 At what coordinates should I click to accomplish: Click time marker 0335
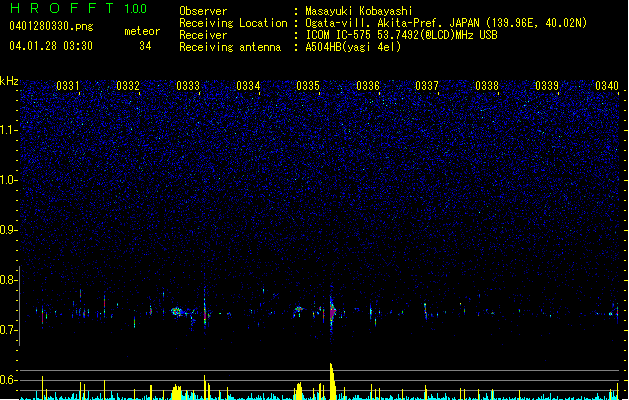tap(308, 86)
